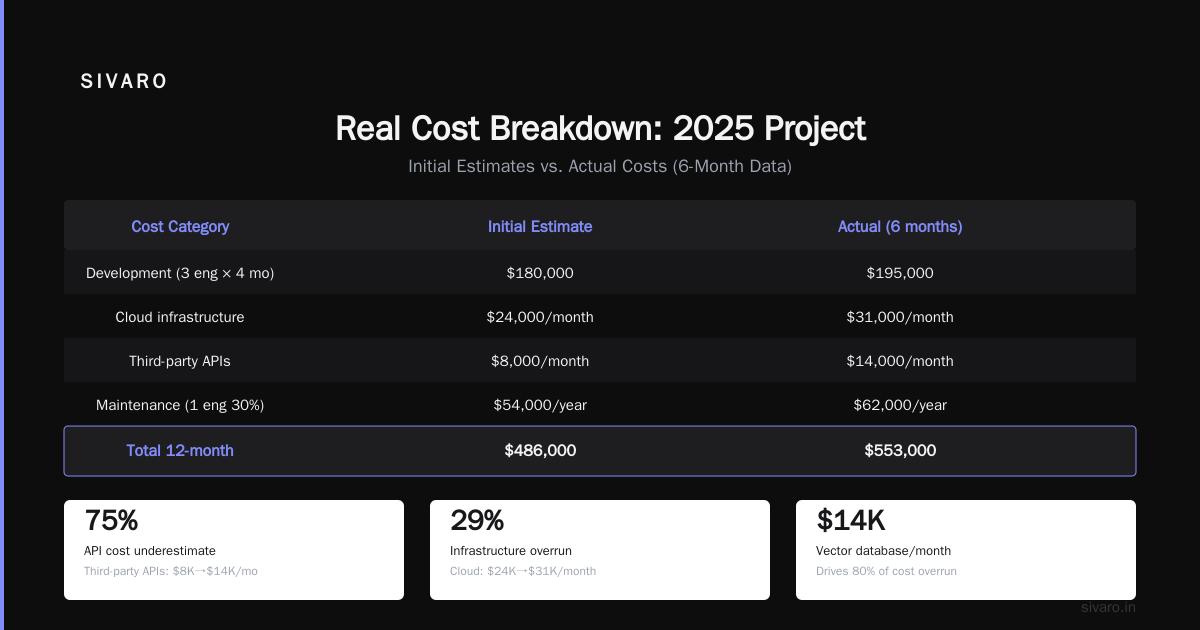This screenshot has width=1200, height=630.
Task: Click the 'Infrastructure overrun' label
Action: point(511,551)
